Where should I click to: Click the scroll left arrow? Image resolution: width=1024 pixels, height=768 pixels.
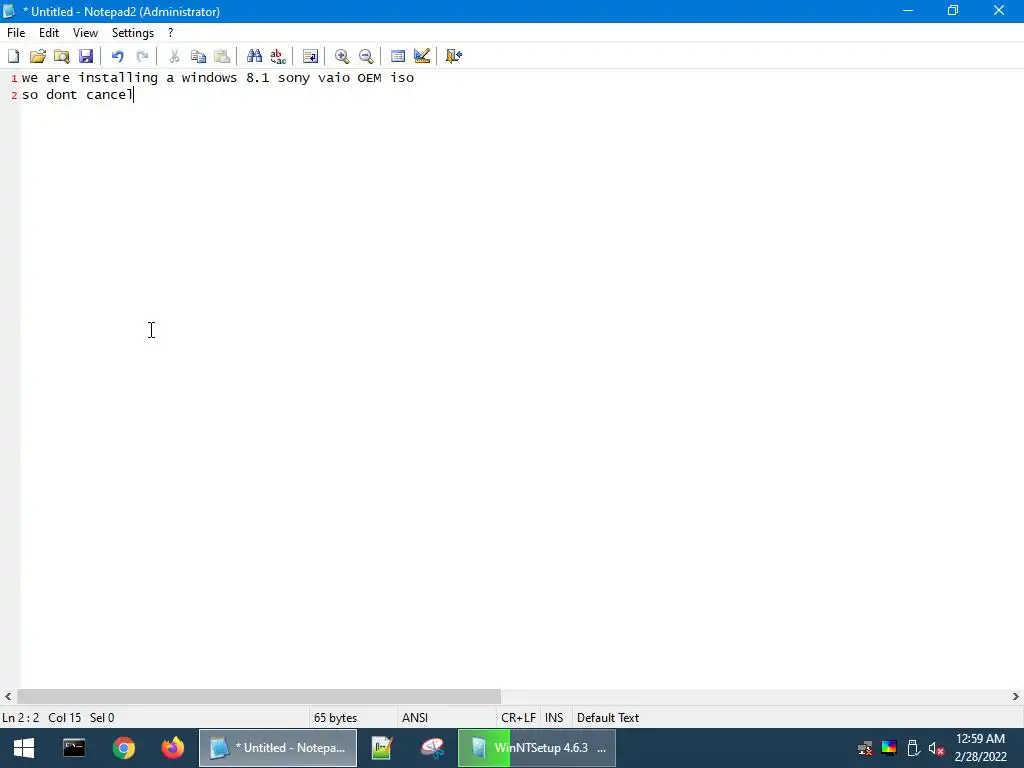pos(8,697)
